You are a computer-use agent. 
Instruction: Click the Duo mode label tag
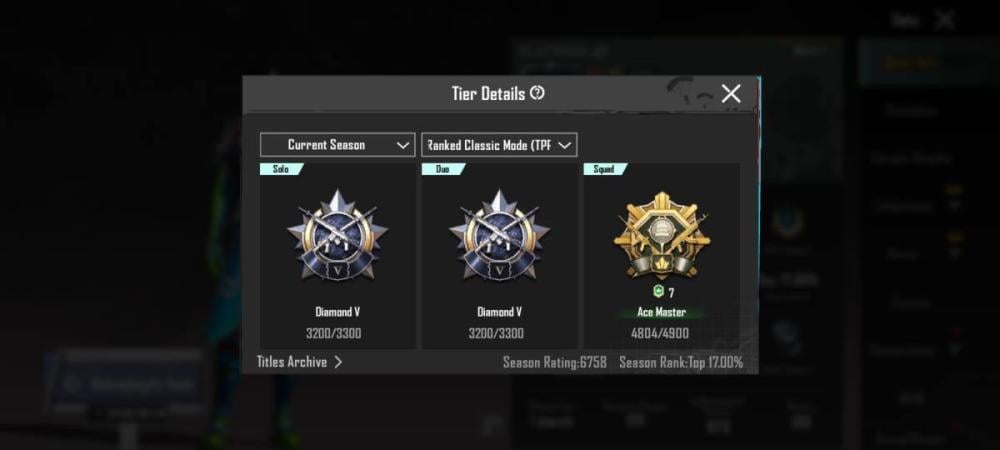[x=443, y=169]
